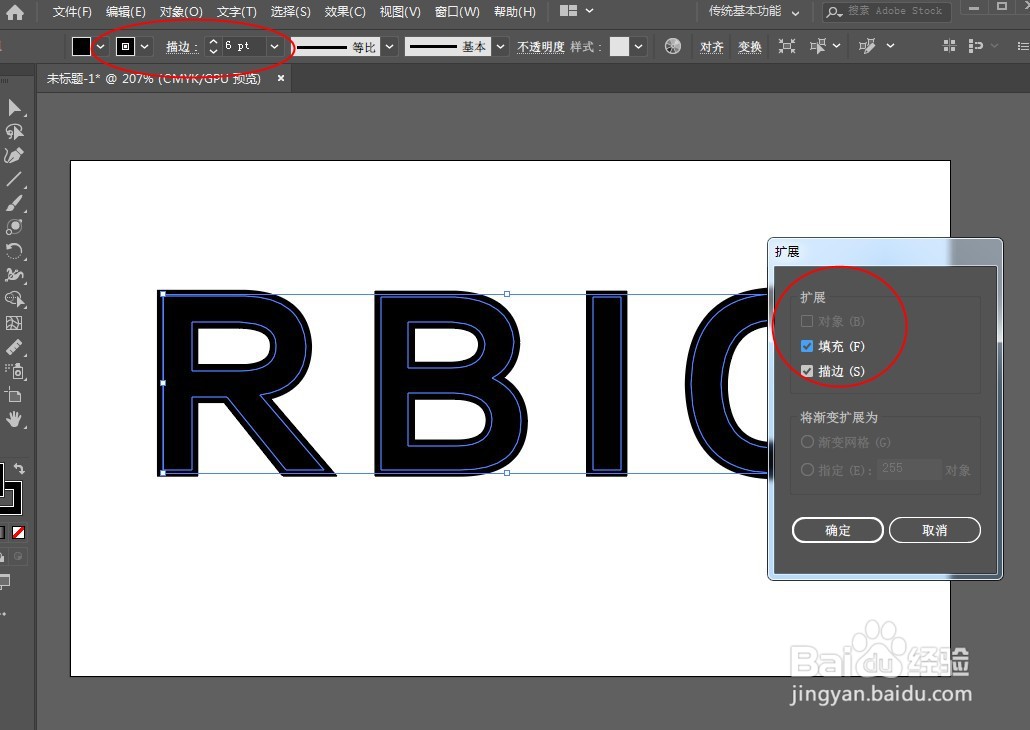Open the 编辑(E) menu
This screenshot has width=1030, height=730.
pos(125,12)
